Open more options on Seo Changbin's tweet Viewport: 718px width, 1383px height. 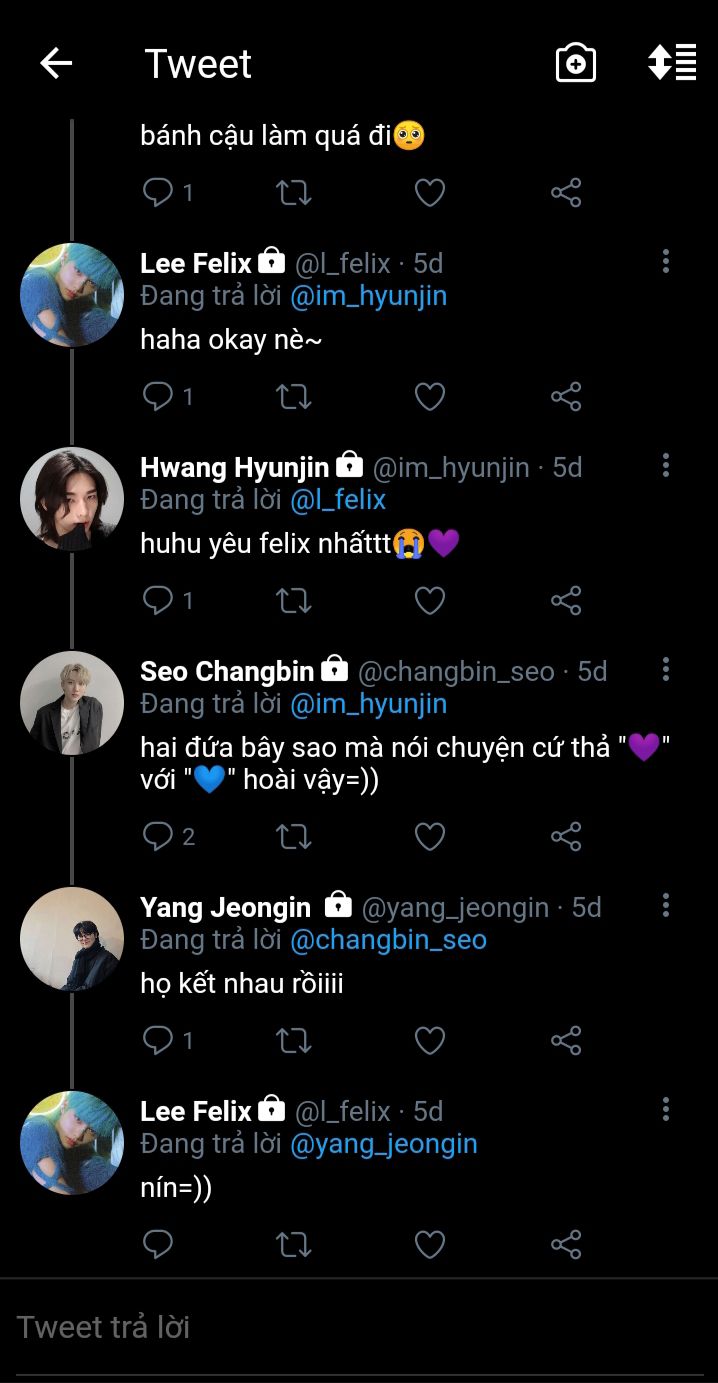pos(666,670)
